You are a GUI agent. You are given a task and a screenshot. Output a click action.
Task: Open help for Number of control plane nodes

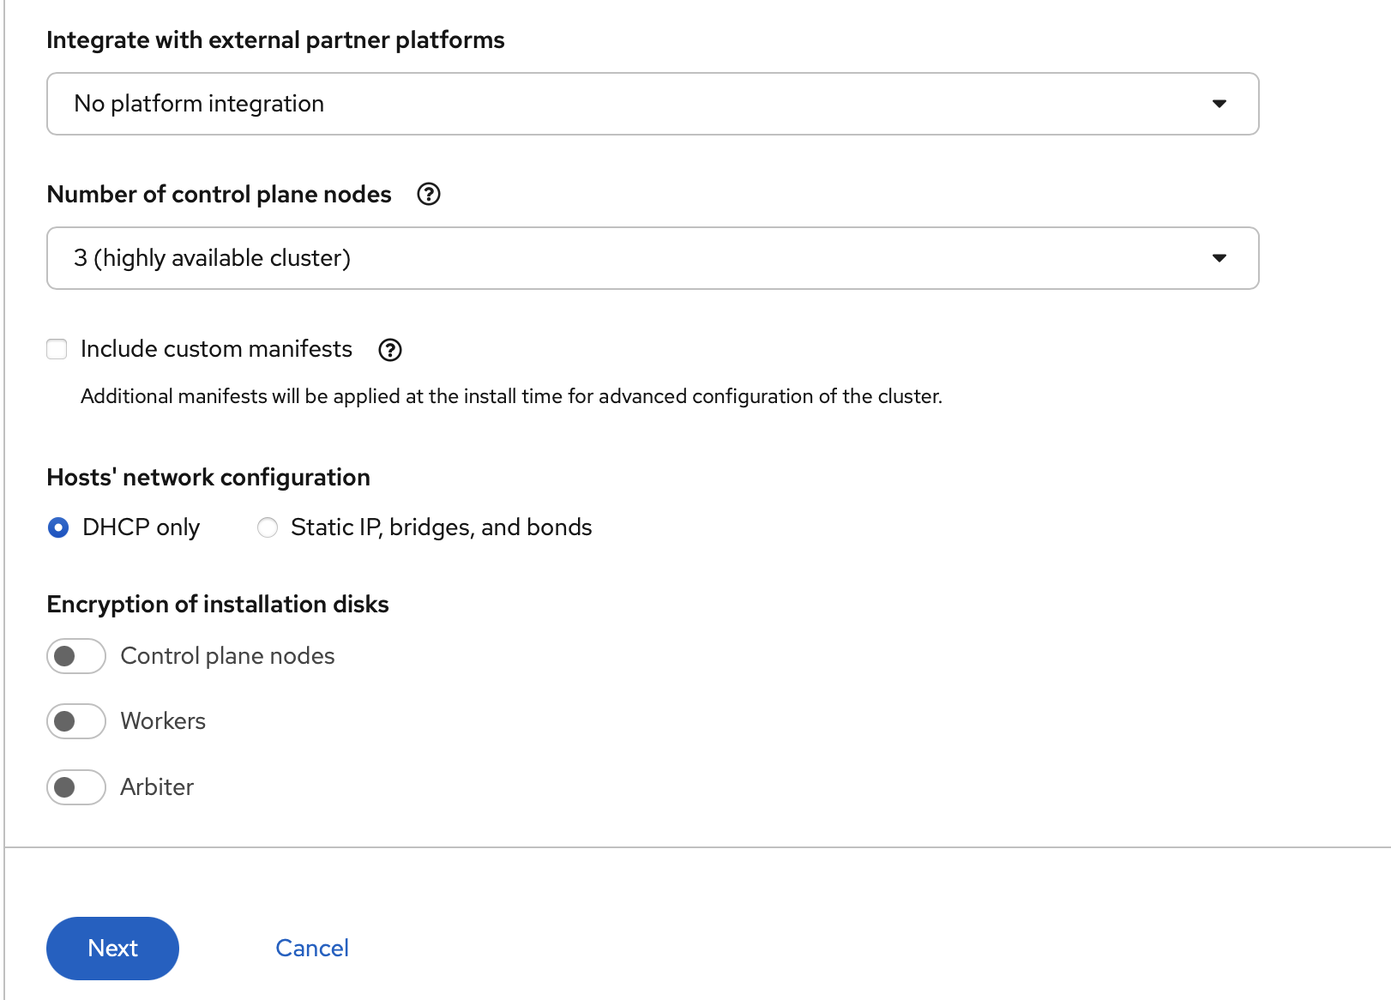pos(428,194)
